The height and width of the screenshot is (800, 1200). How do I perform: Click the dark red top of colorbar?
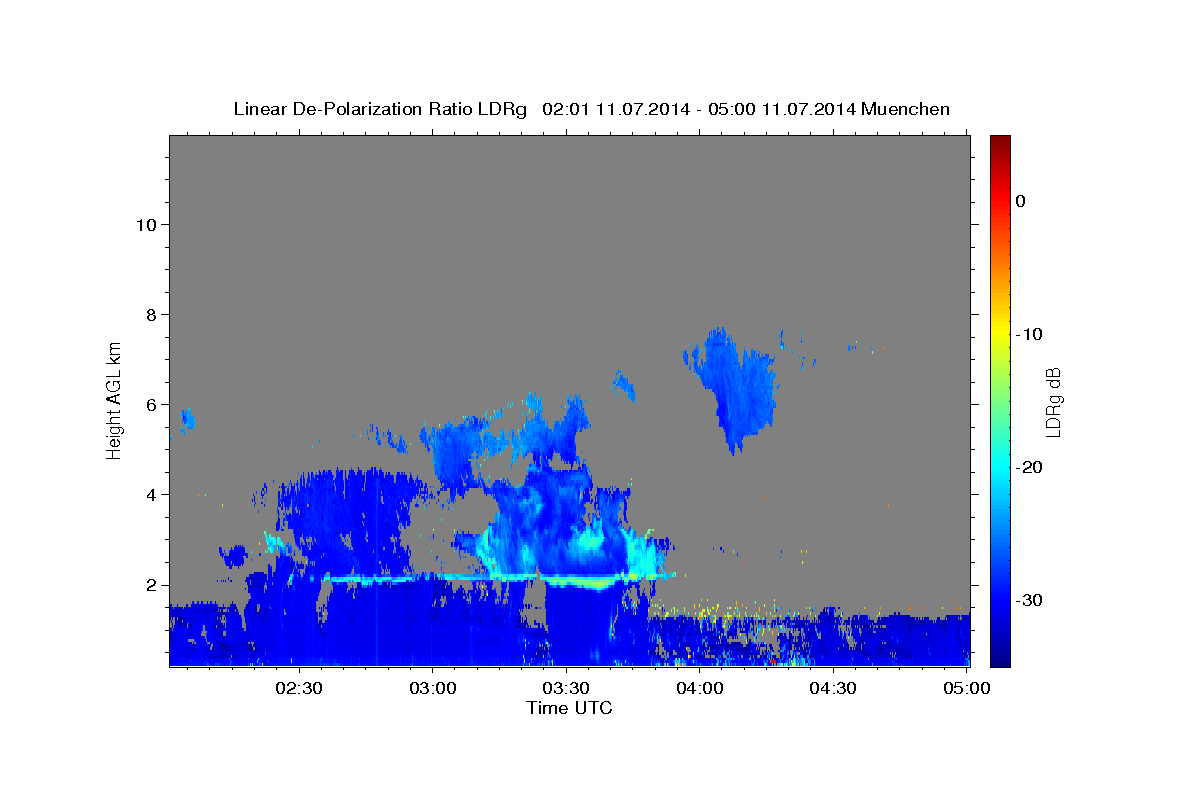1000,143
